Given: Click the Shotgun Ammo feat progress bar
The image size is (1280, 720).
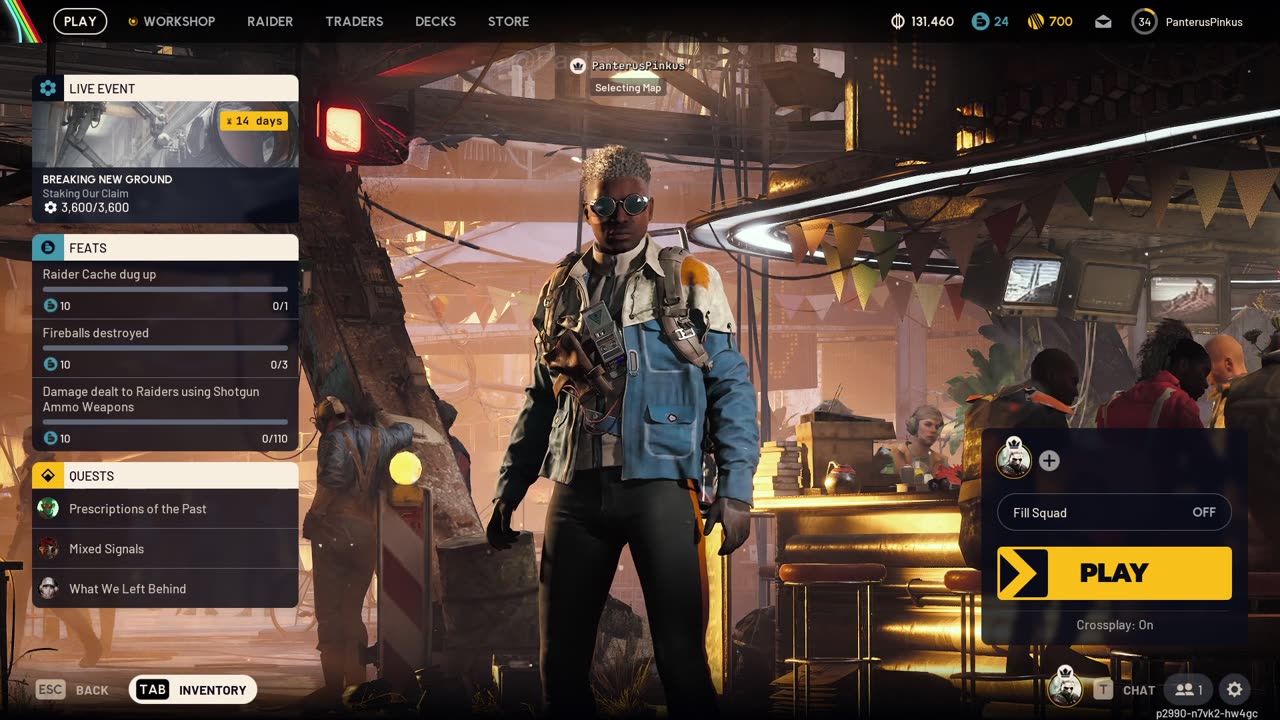Looking at the screenshot, I should (165, 422).
